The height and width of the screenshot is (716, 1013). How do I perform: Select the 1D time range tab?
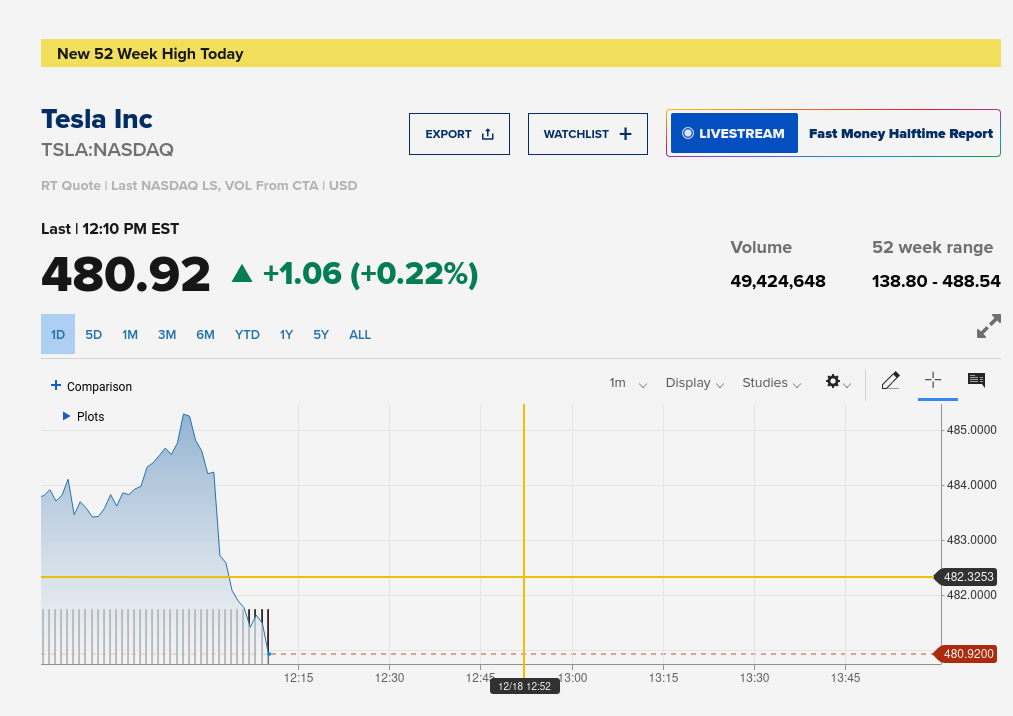(58, 334)
